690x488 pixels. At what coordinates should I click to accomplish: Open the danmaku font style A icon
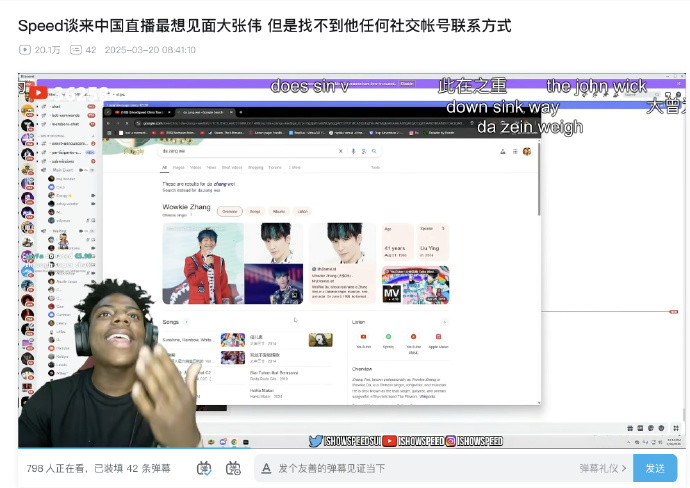point(266,469)
